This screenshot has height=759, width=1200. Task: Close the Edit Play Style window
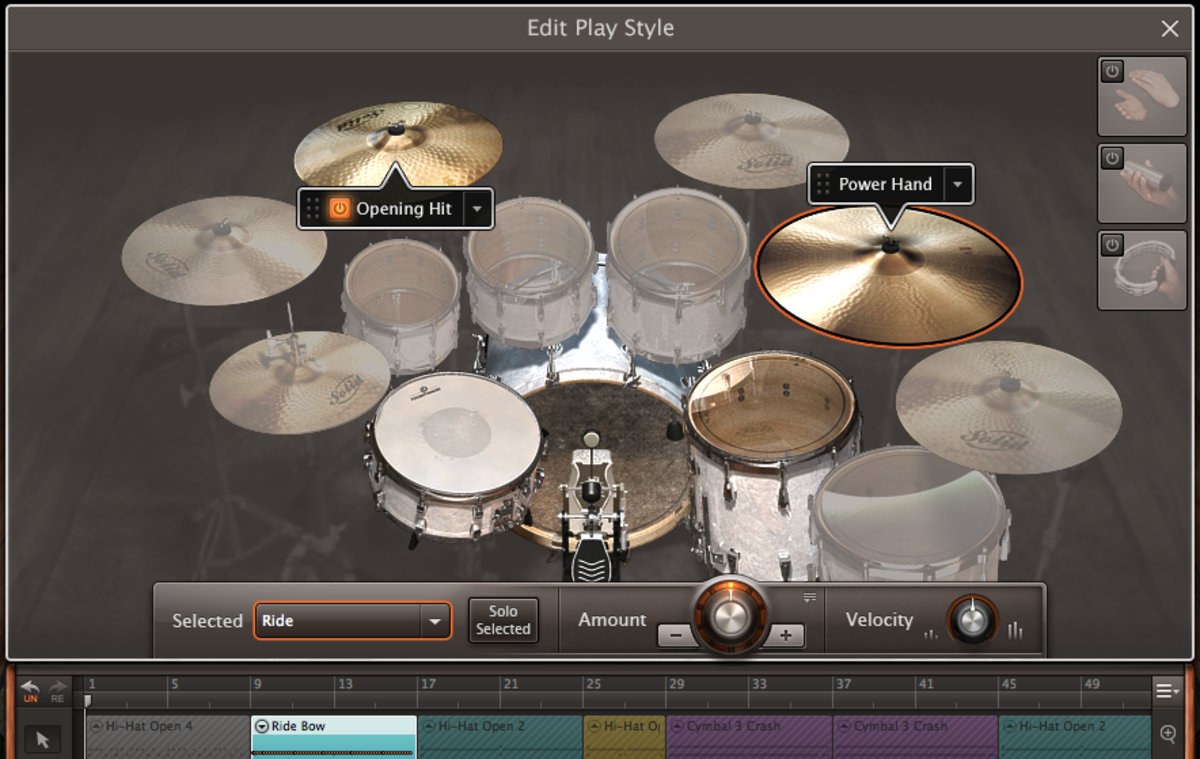pos(1170,29)
